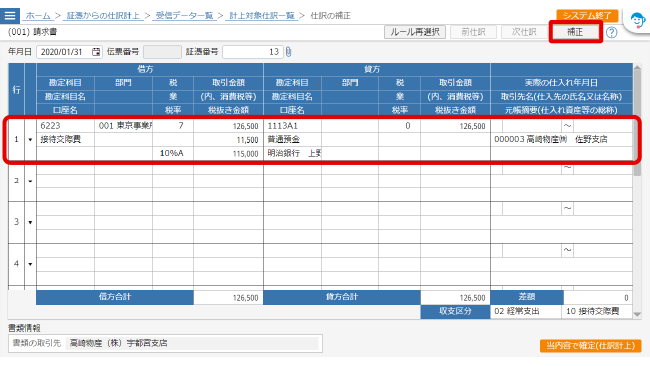The image size is (650, 366).
Task: Click the ルール再選択 button
Action: pos(415,32)
